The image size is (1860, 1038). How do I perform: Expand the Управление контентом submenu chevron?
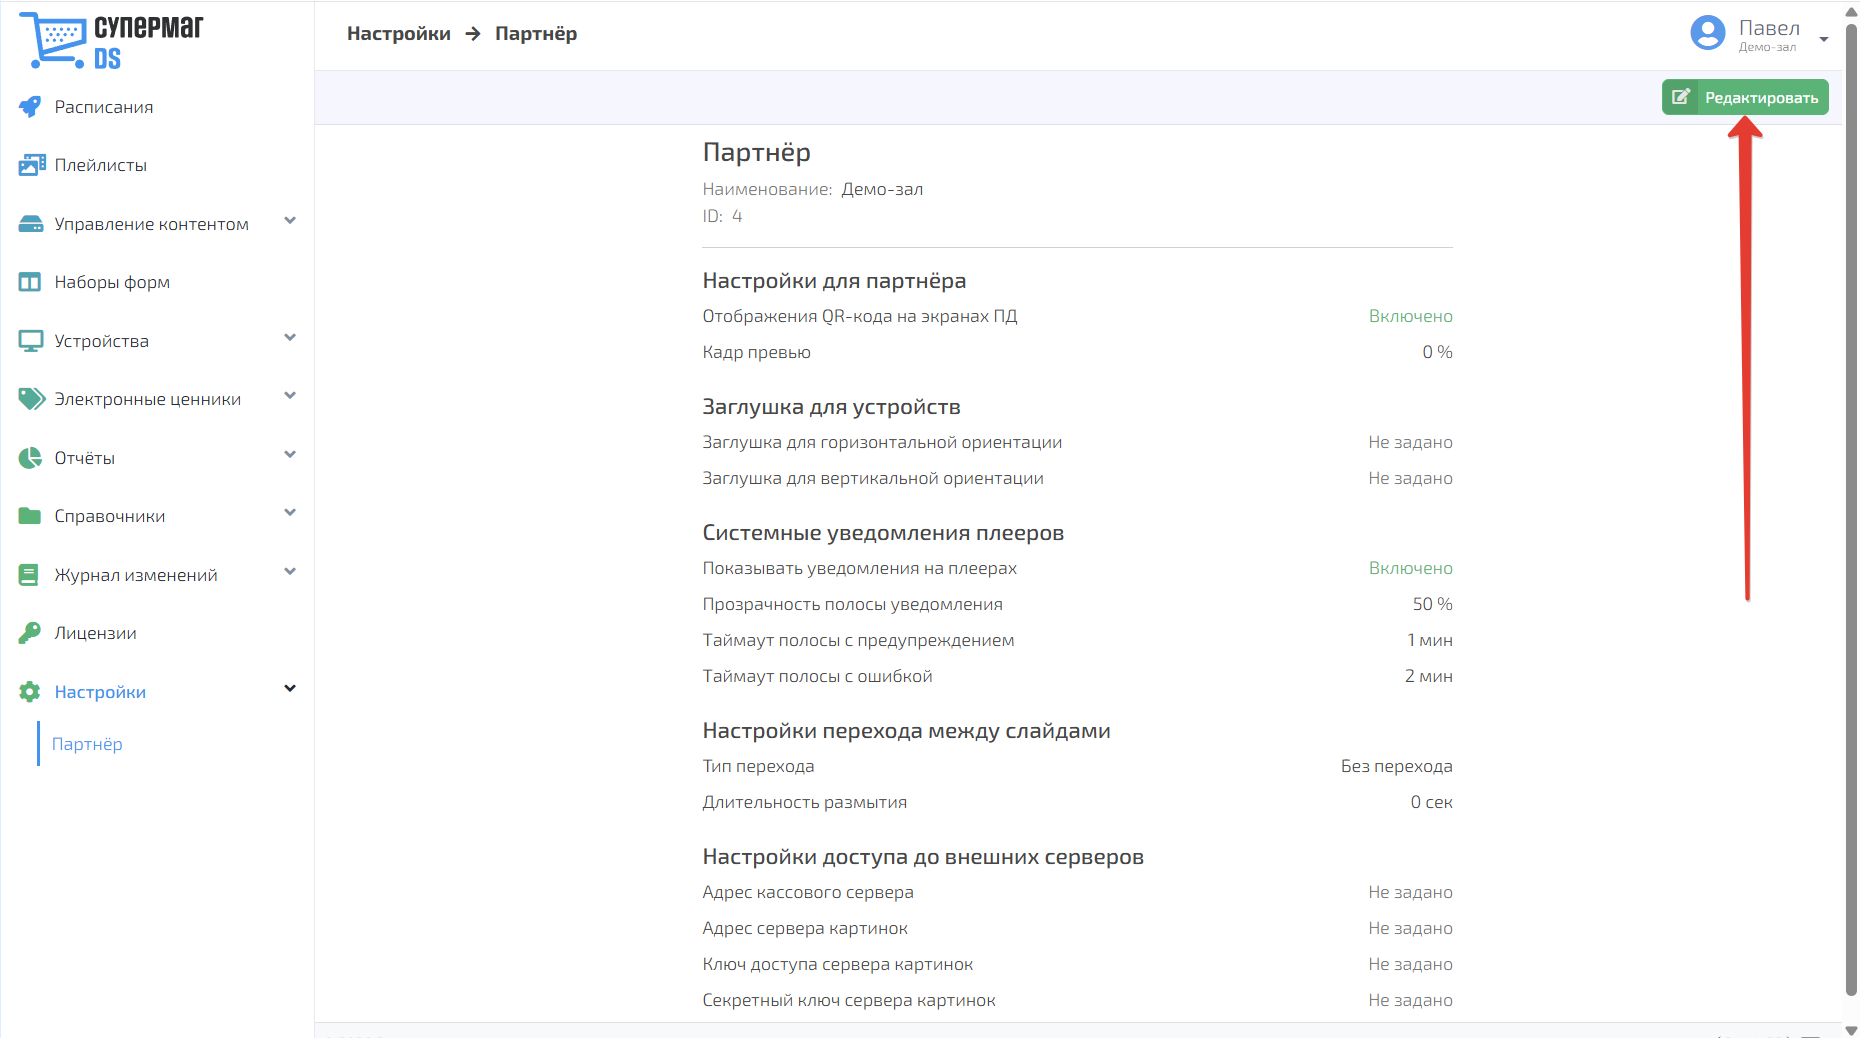tap(290, 221)
